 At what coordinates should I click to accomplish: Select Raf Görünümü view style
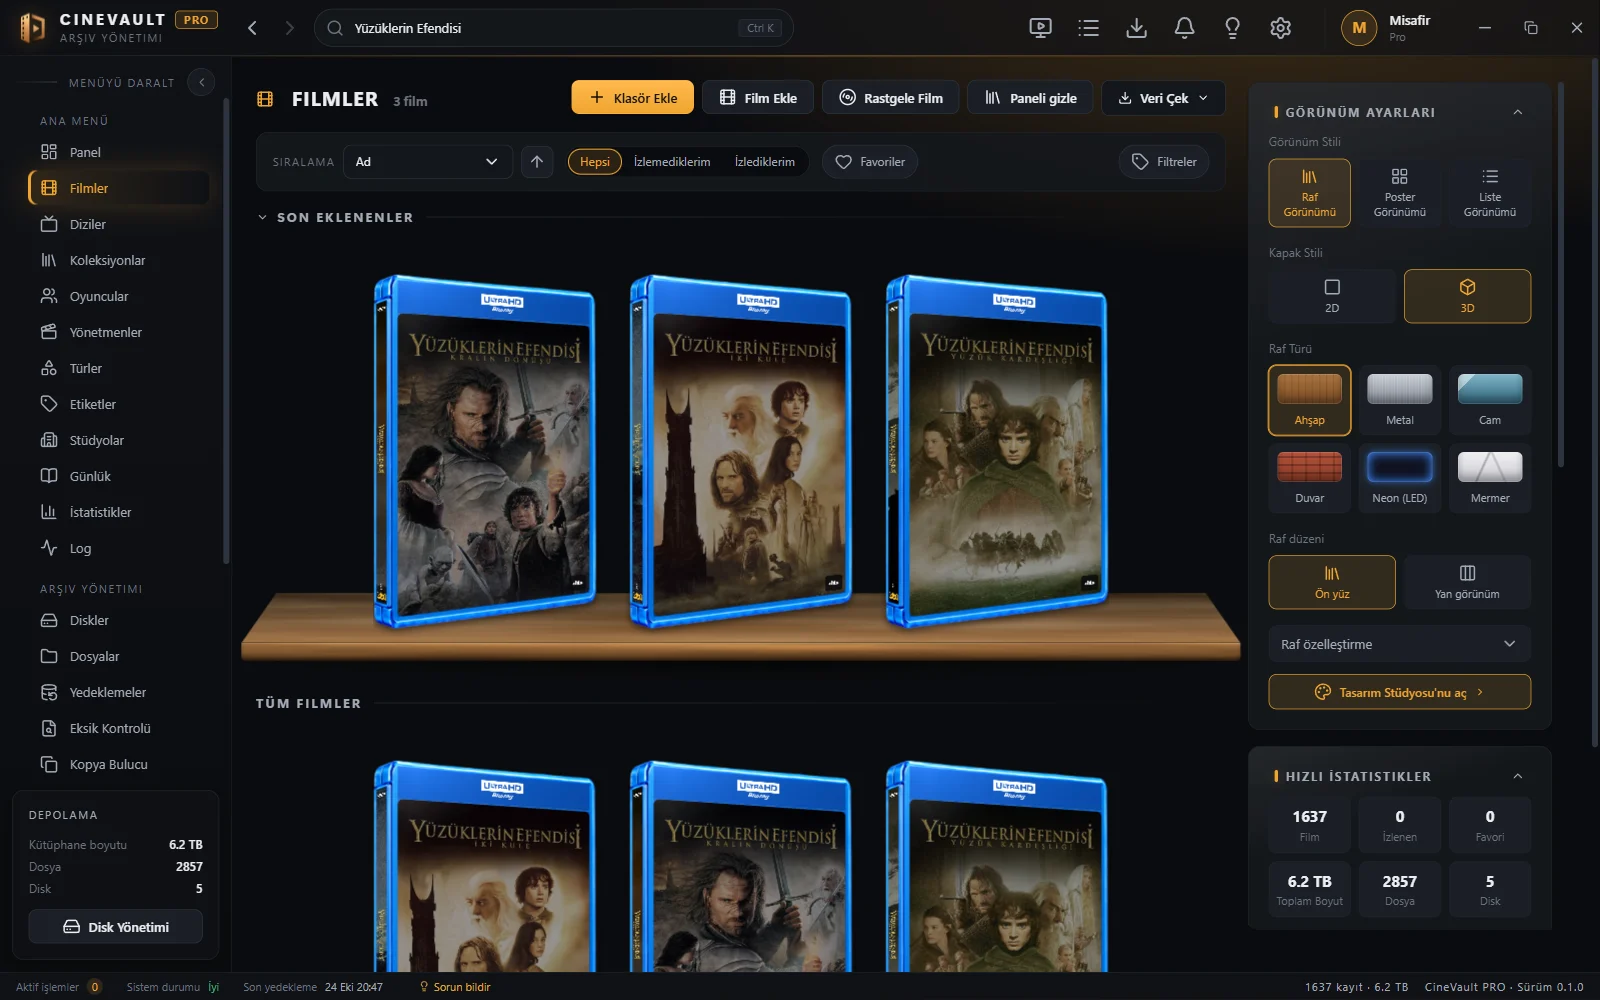click(x=1309, y=193)
